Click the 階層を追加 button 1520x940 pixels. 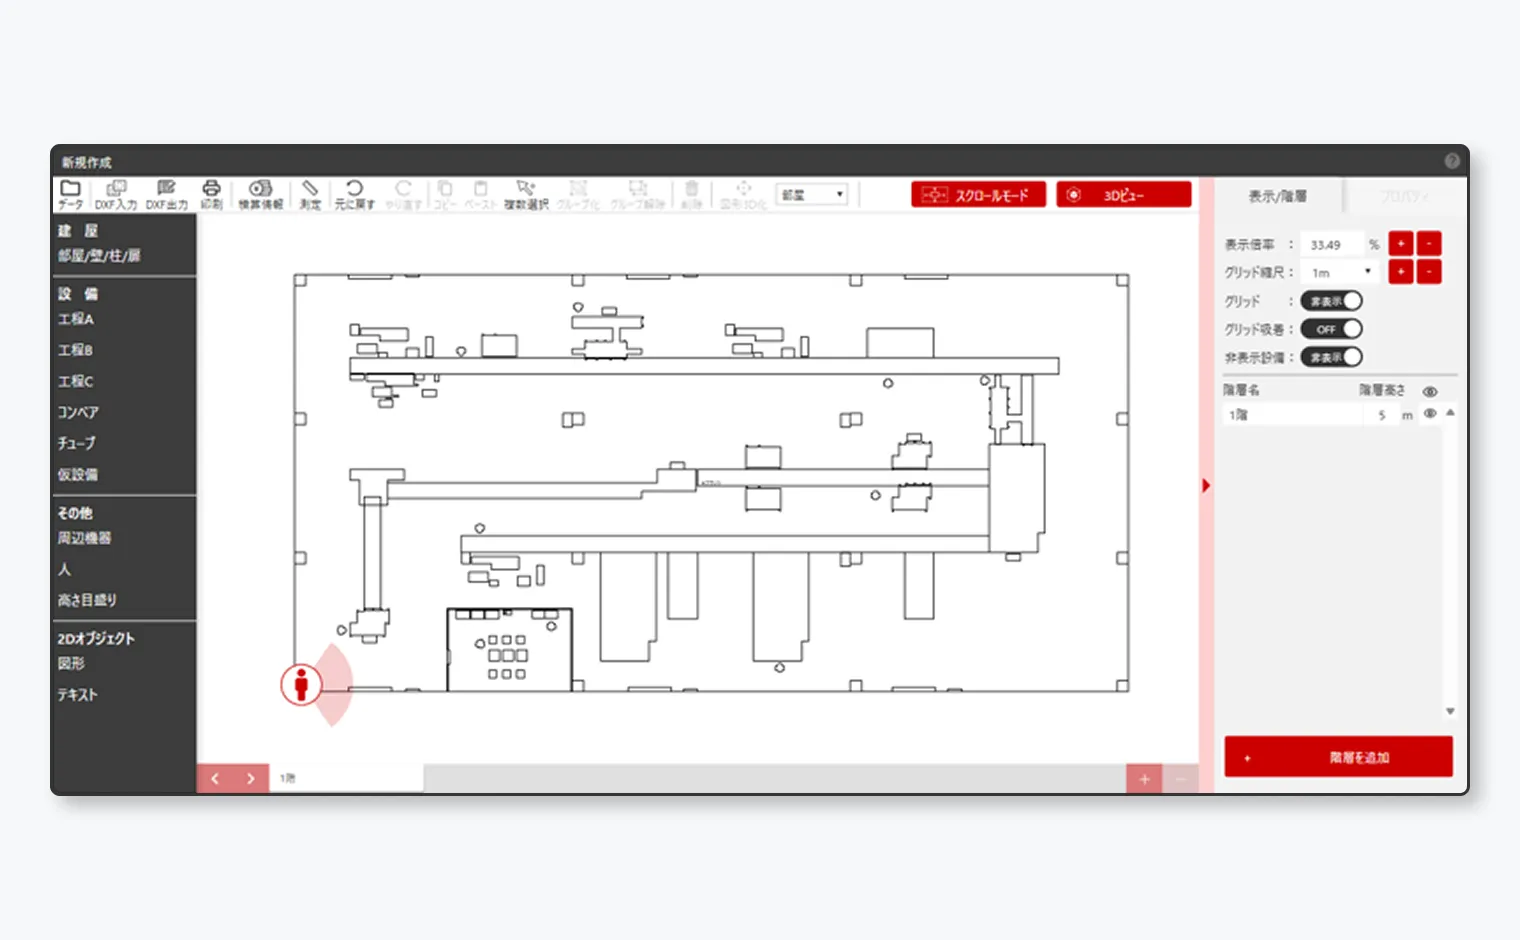coord(1338,757)
